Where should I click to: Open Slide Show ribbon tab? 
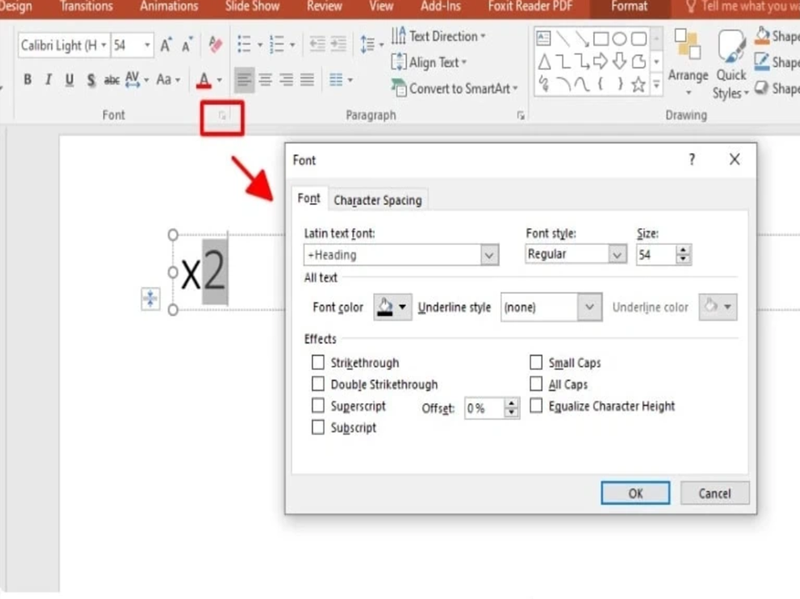coord(253,6)
